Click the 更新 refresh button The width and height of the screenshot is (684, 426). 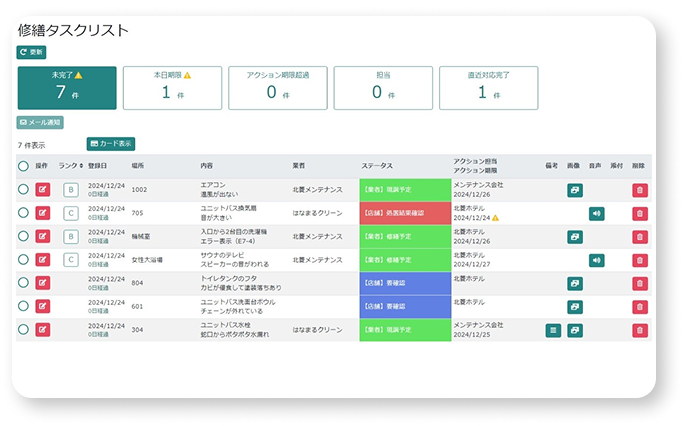(x=31, y=52)
